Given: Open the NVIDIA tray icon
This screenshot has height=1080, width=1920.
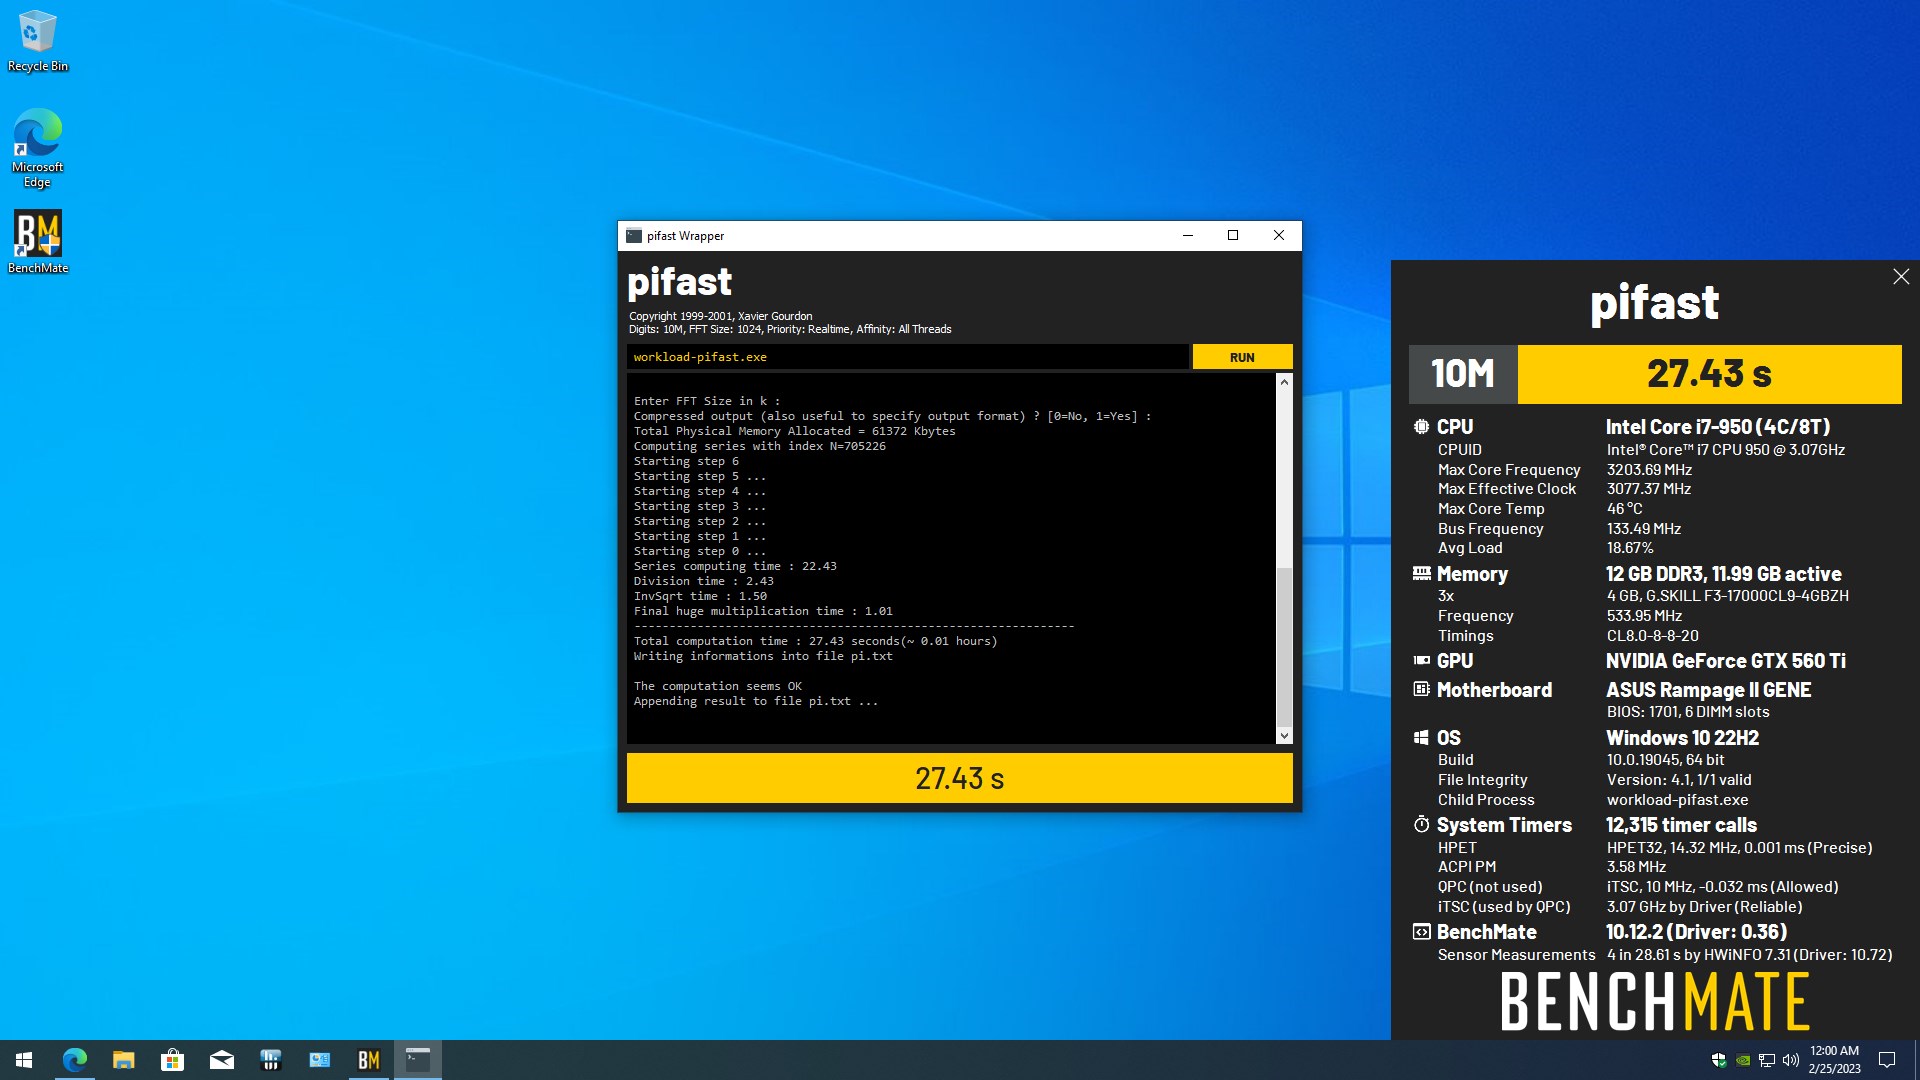Looking at the screenshot, I should pyautogui.click(x=1743, y=1060).
